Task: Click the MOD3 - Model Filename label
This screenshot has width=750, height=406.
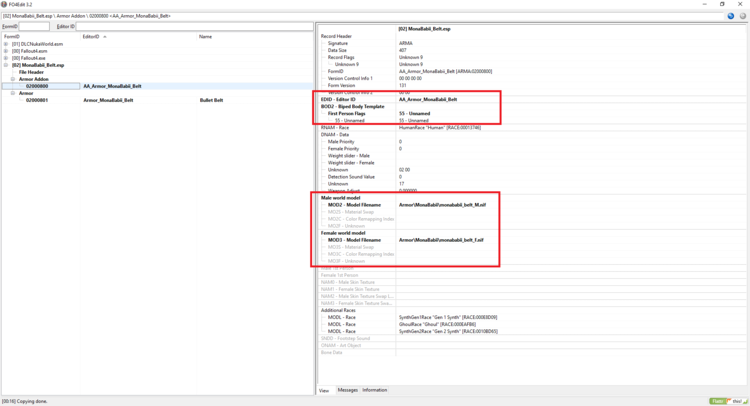Action: point(354,240)
